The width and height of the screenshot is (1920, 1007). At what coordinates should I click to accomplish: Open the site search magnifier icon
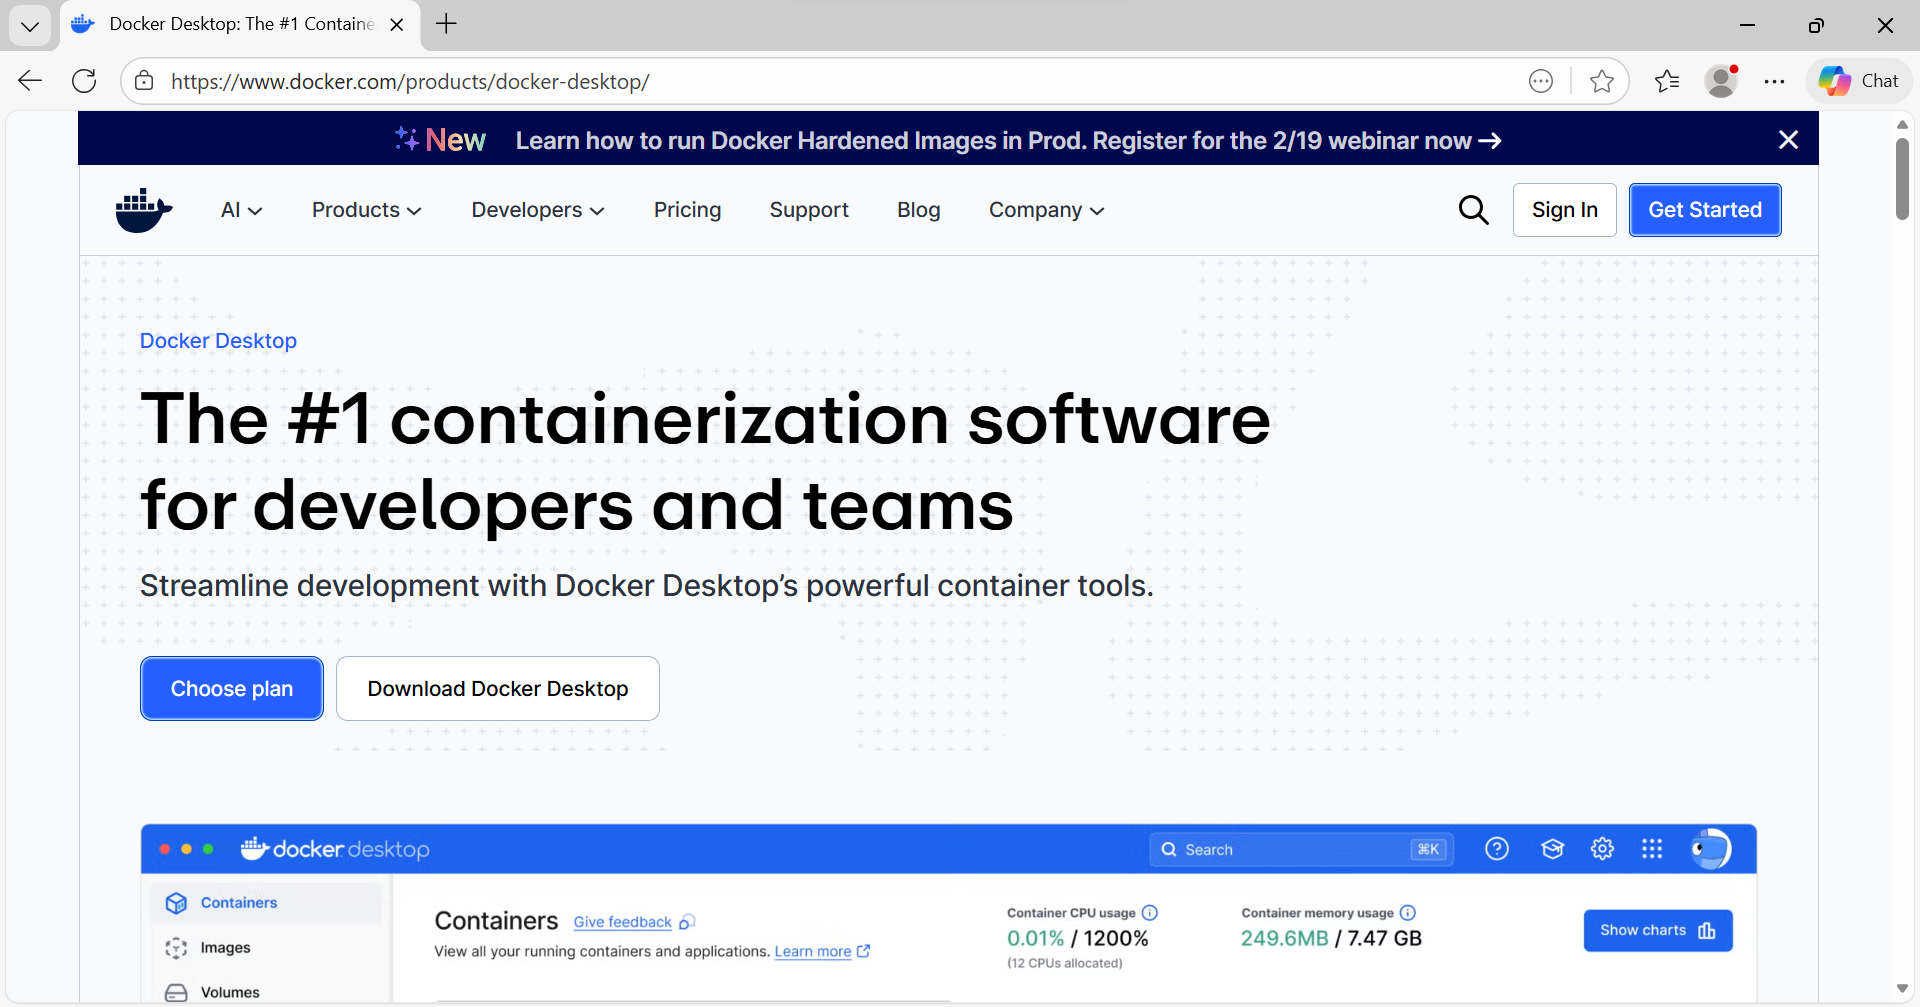point(1473,210)
